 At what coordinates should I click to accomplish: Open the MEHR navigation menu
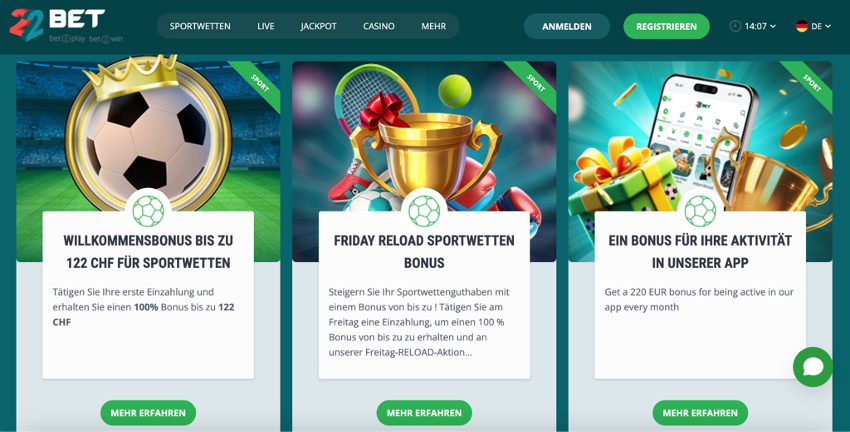click(434, 26)
